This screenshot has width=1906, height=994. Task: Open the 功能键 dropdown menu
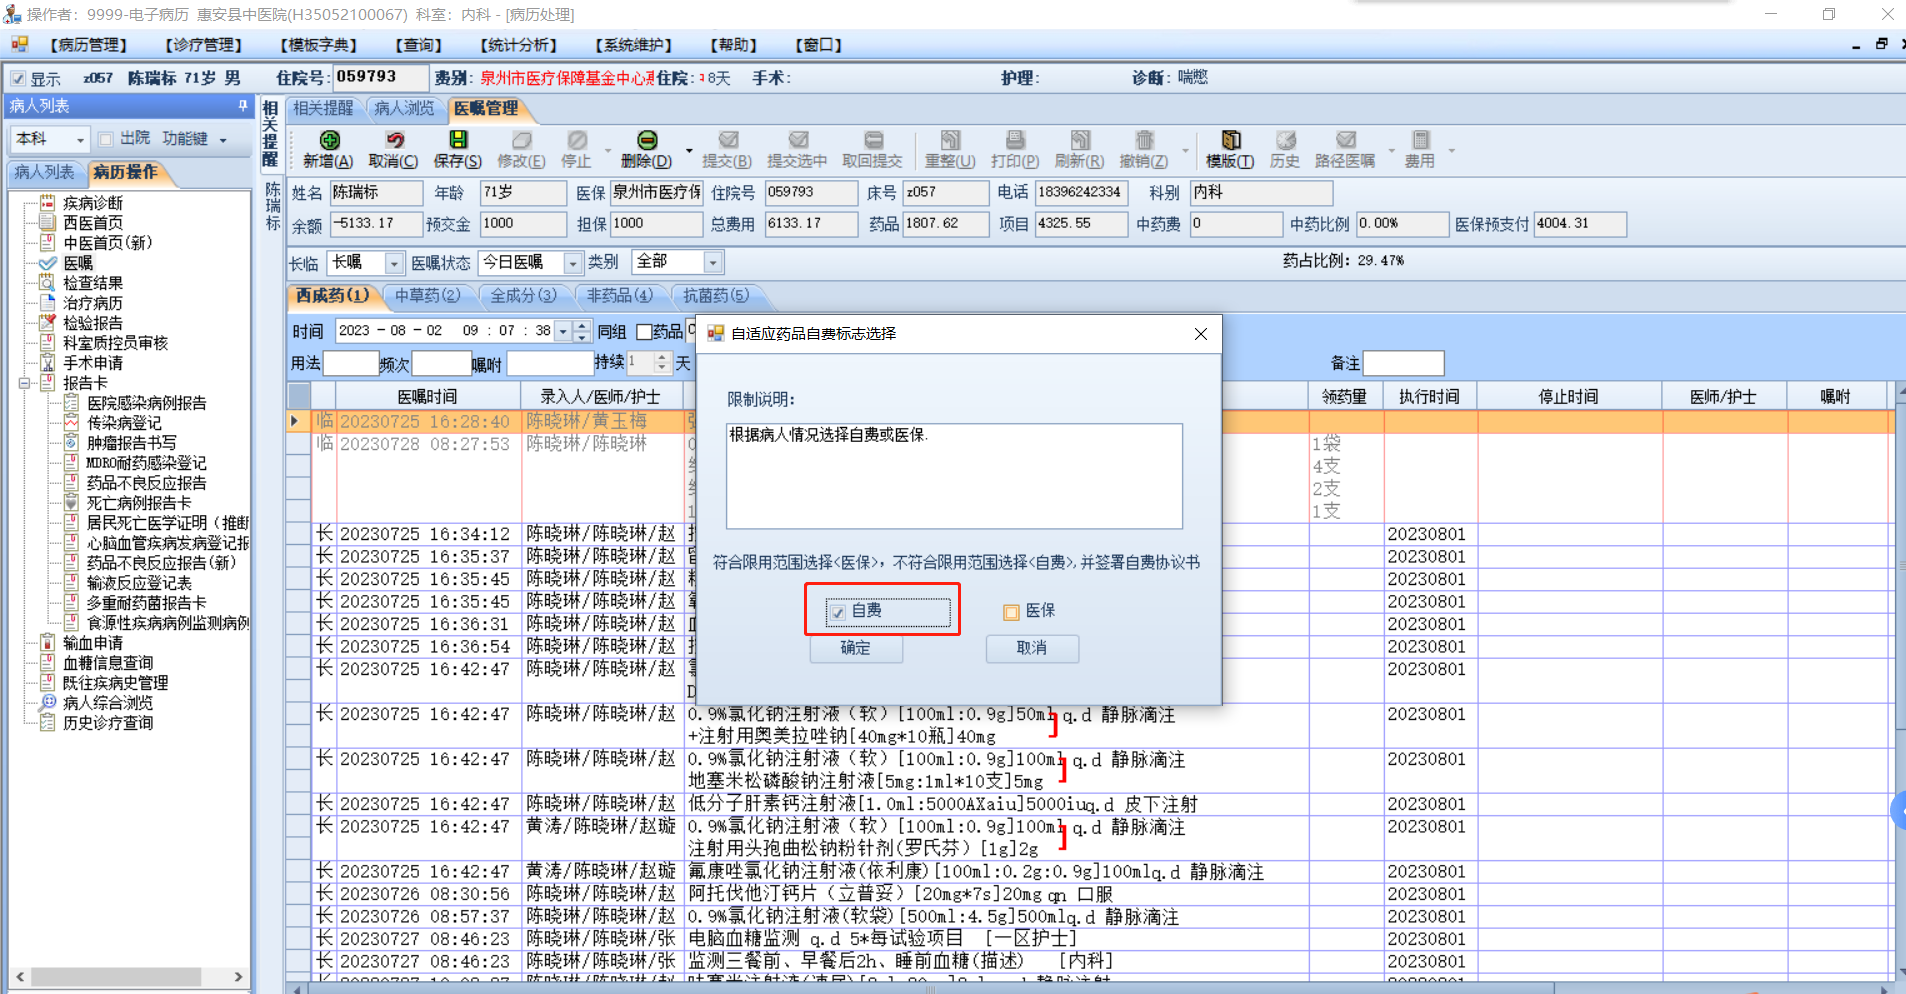click(223, 140)
